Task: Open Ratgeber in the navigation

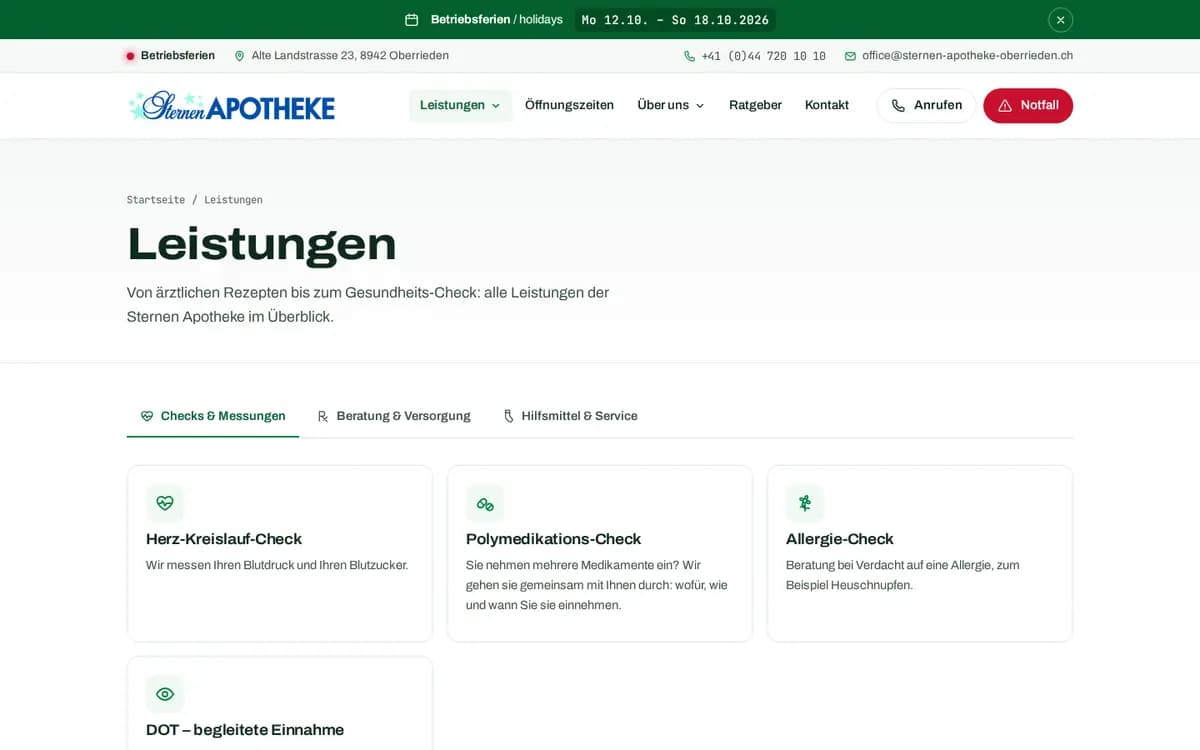Action: pyautogui.click(x=755, y=105)
